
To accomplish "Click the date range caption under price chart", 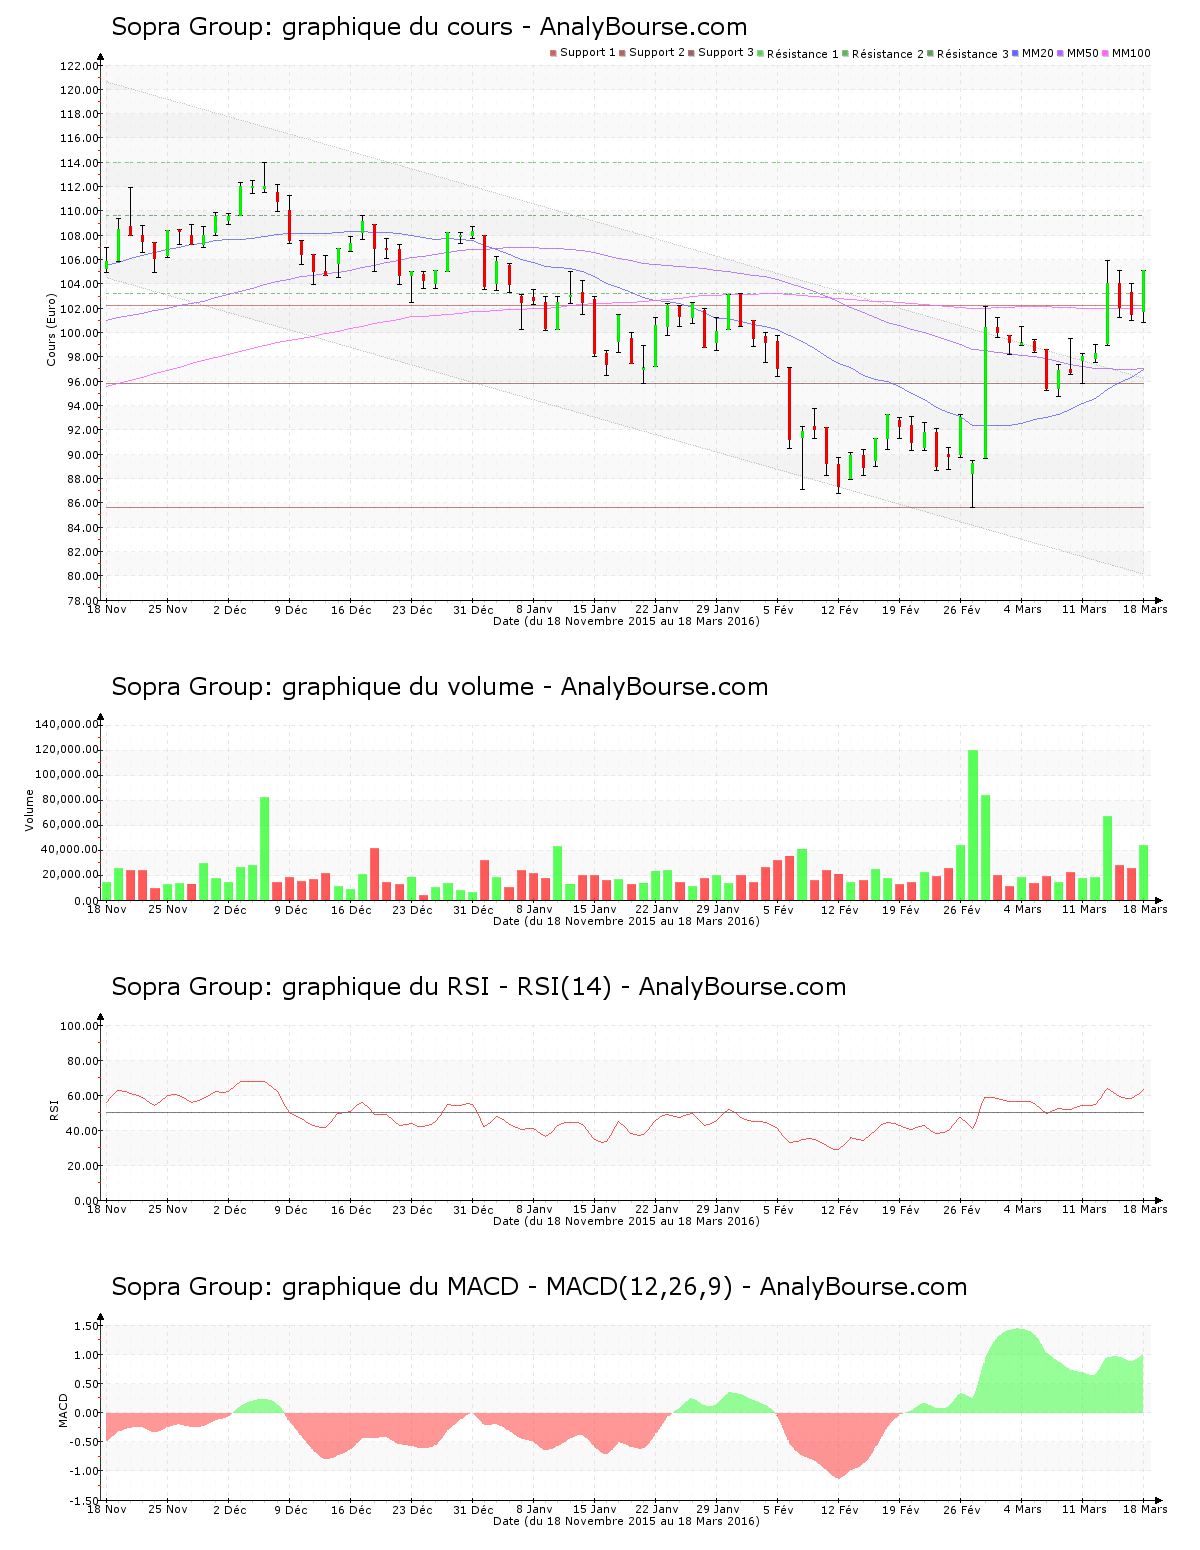I will coord(626,621).
